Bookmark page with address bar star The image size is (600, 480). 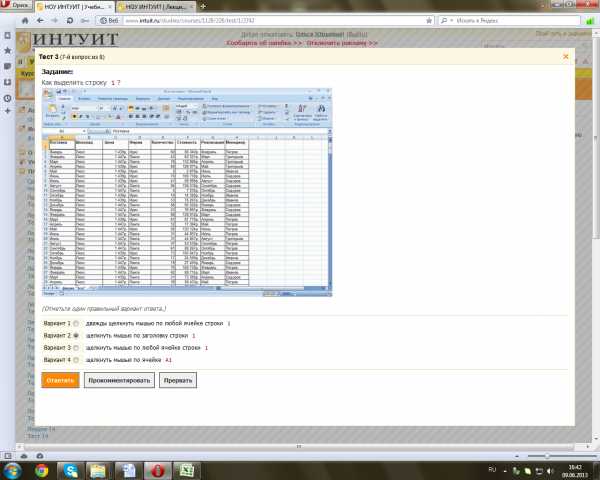pyautogui.click(x=429, y=20)
